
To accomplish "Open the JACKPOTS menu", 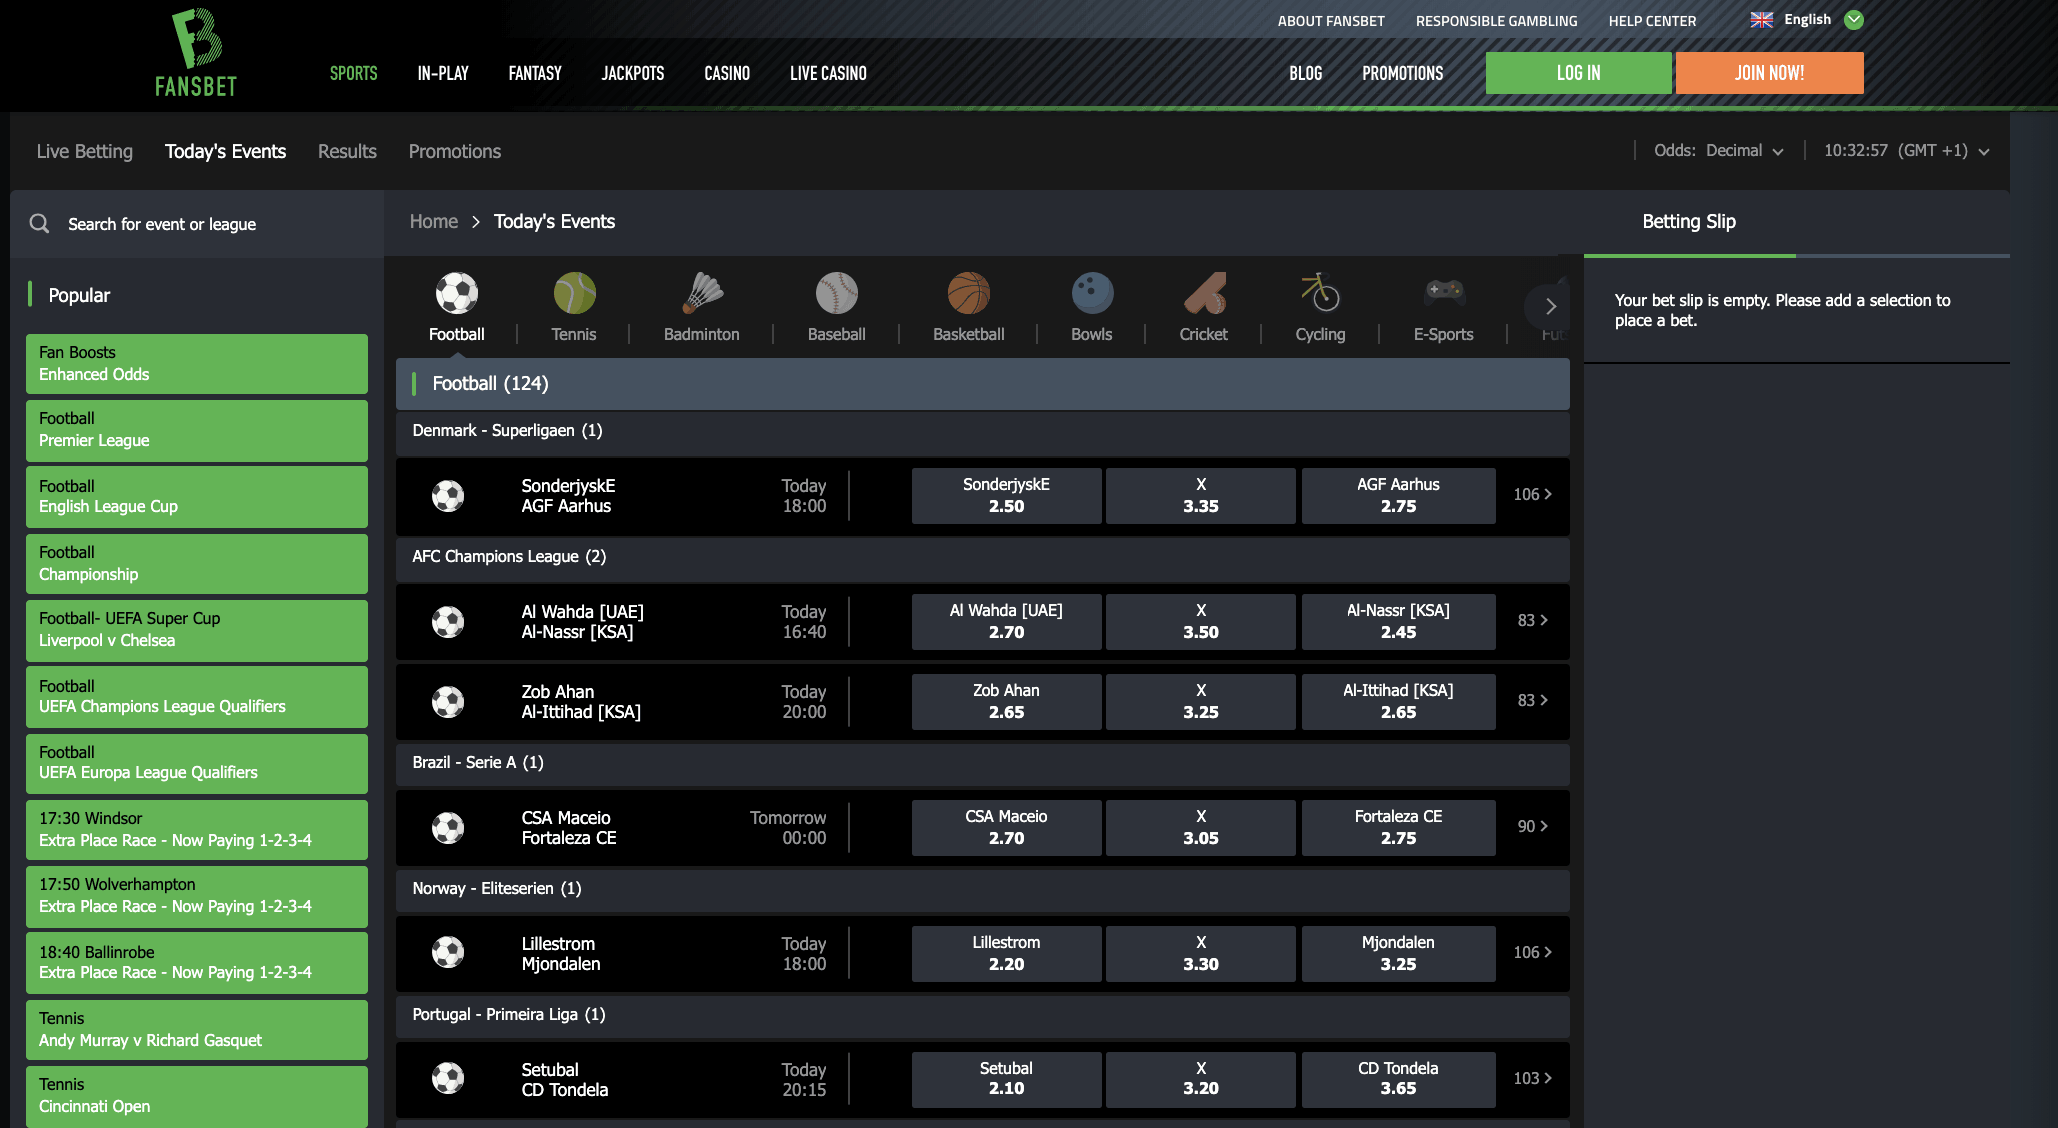I will 633,73.
